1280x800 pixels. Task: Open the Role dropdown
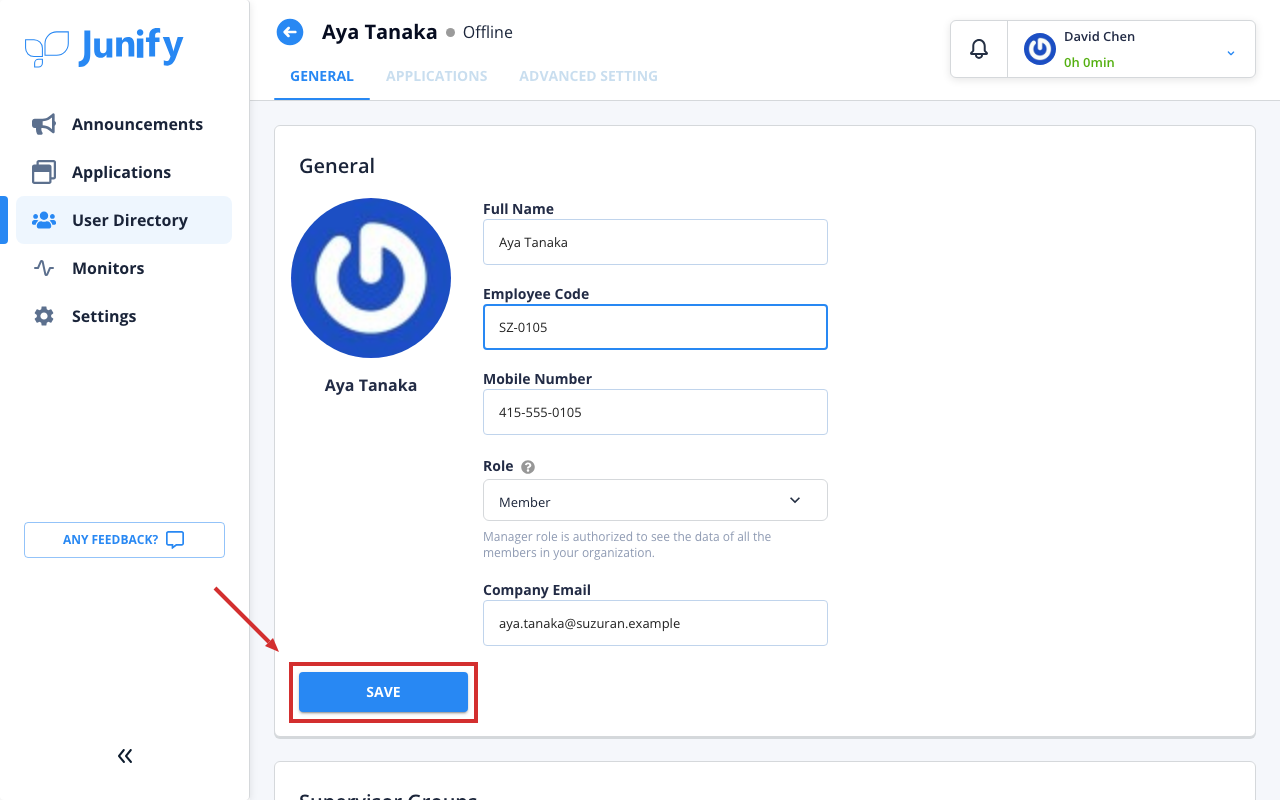655,500
